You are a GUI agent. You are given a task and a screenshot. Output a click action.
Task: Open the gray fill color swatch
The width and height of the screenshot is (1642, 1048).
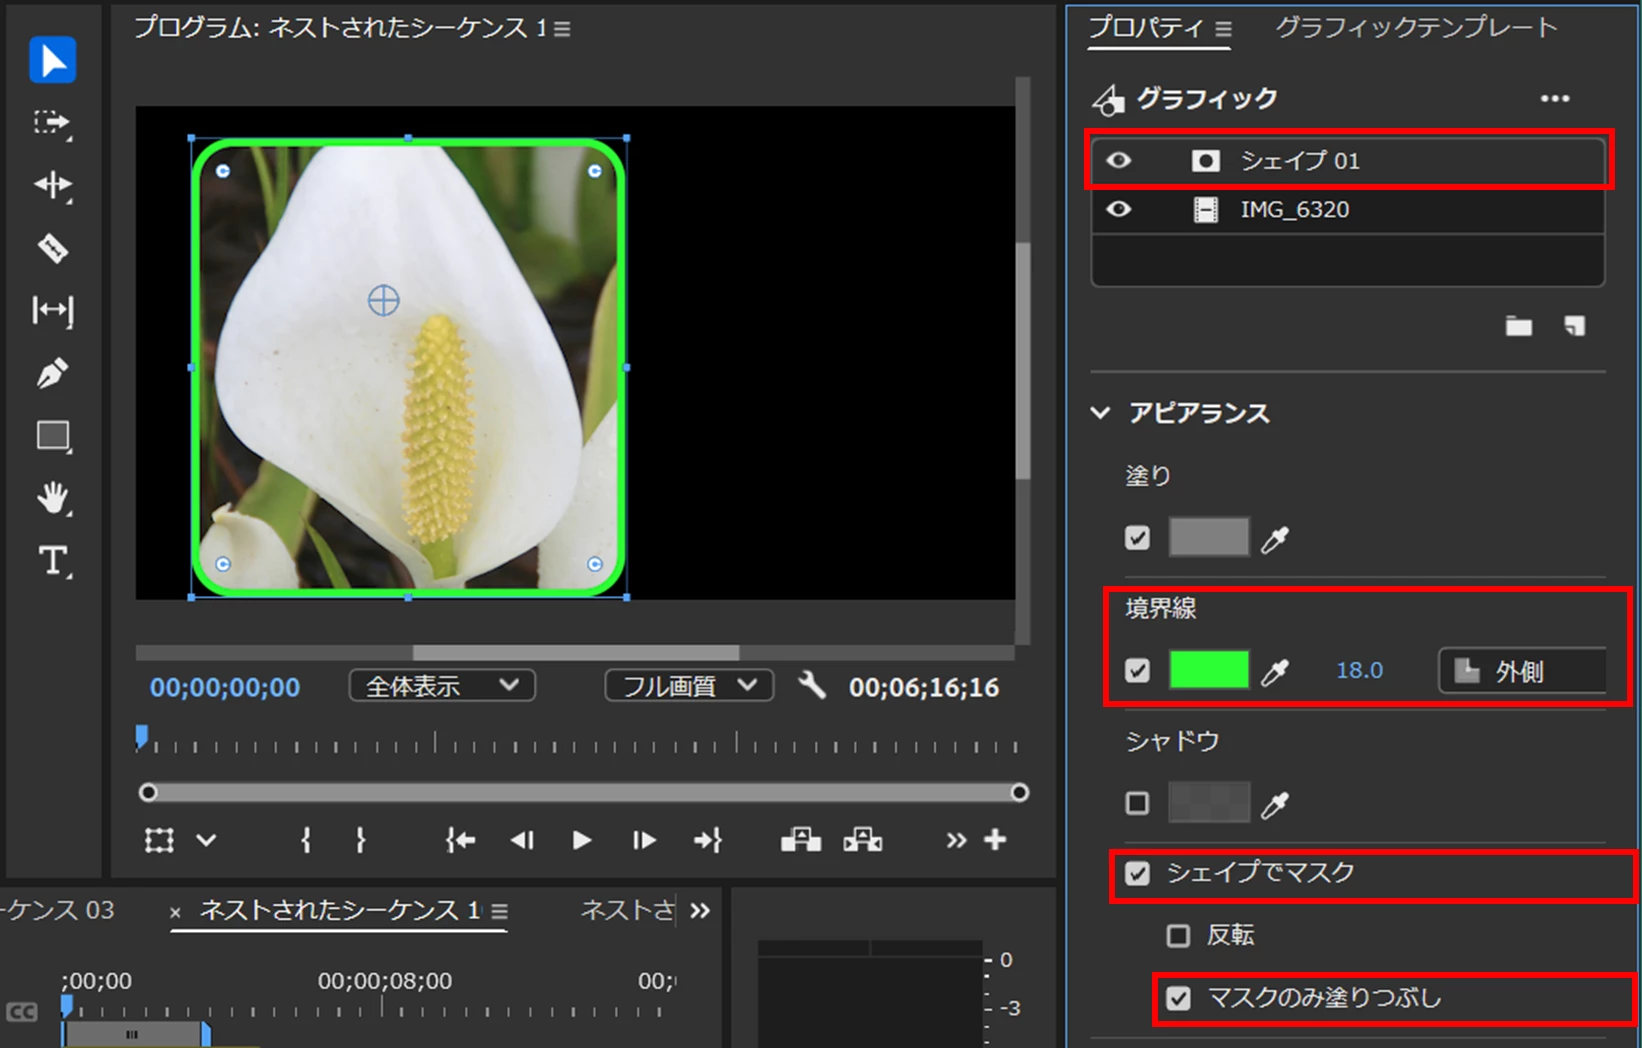point(1209,537)
